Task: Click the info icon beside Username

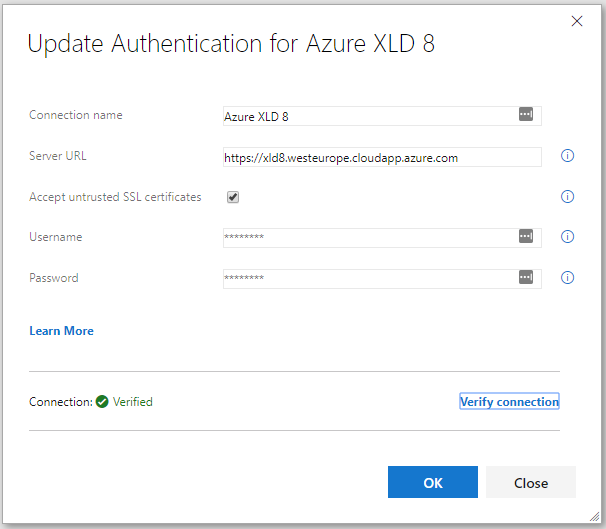Action: pos(567,237)
